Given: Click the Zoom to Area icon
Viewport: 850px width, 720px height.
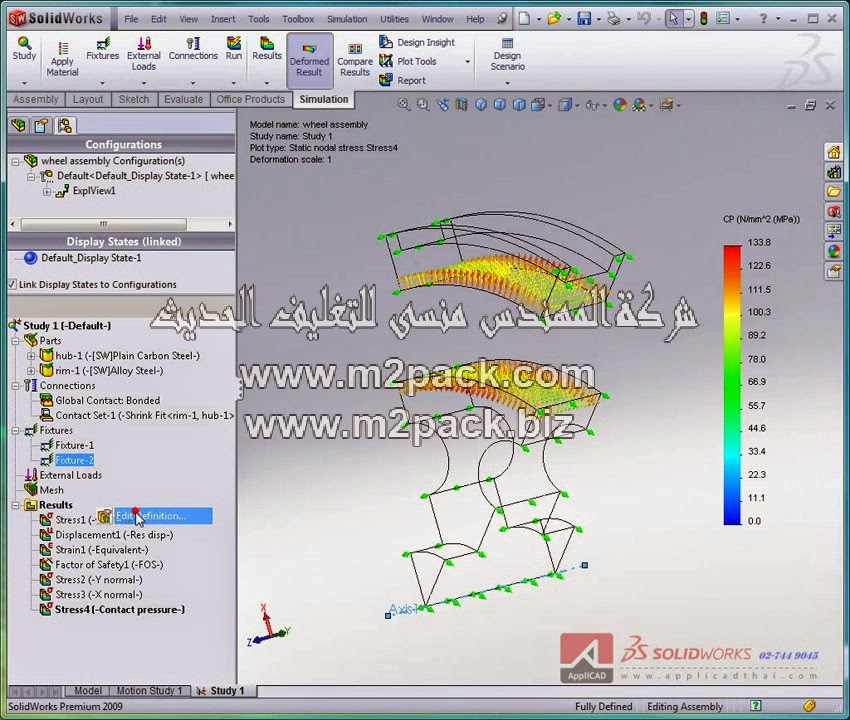Looking at the screenshot, I should 423,105.
